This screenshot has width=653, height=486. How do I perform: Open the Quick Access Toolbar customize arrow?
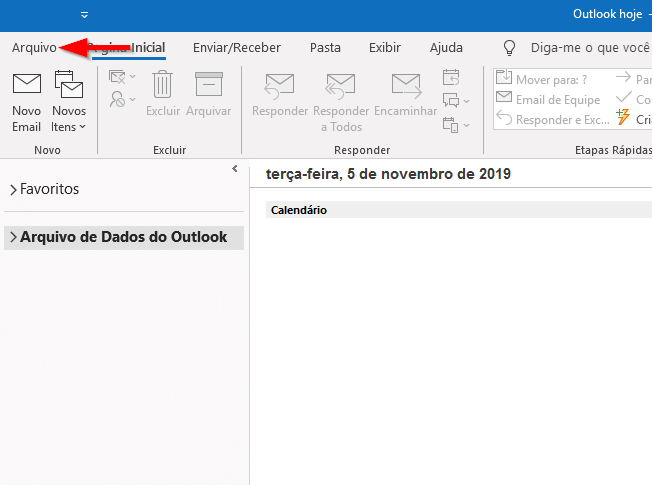click(x=85, y=15)
